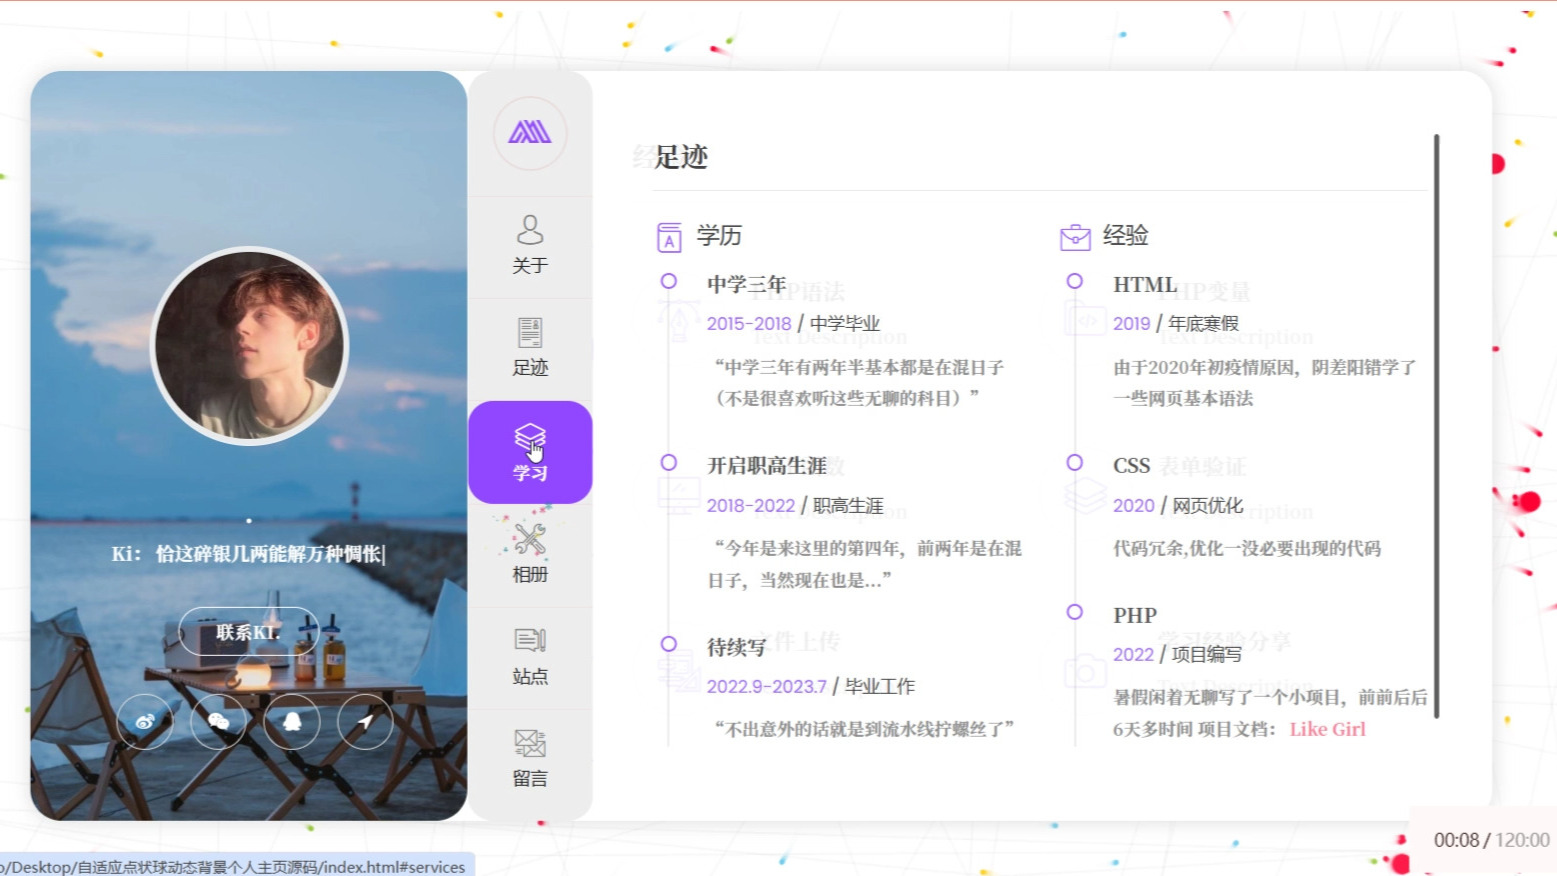Click the document icon above 足迹
1557x876 pixels.
coord(530,333)
